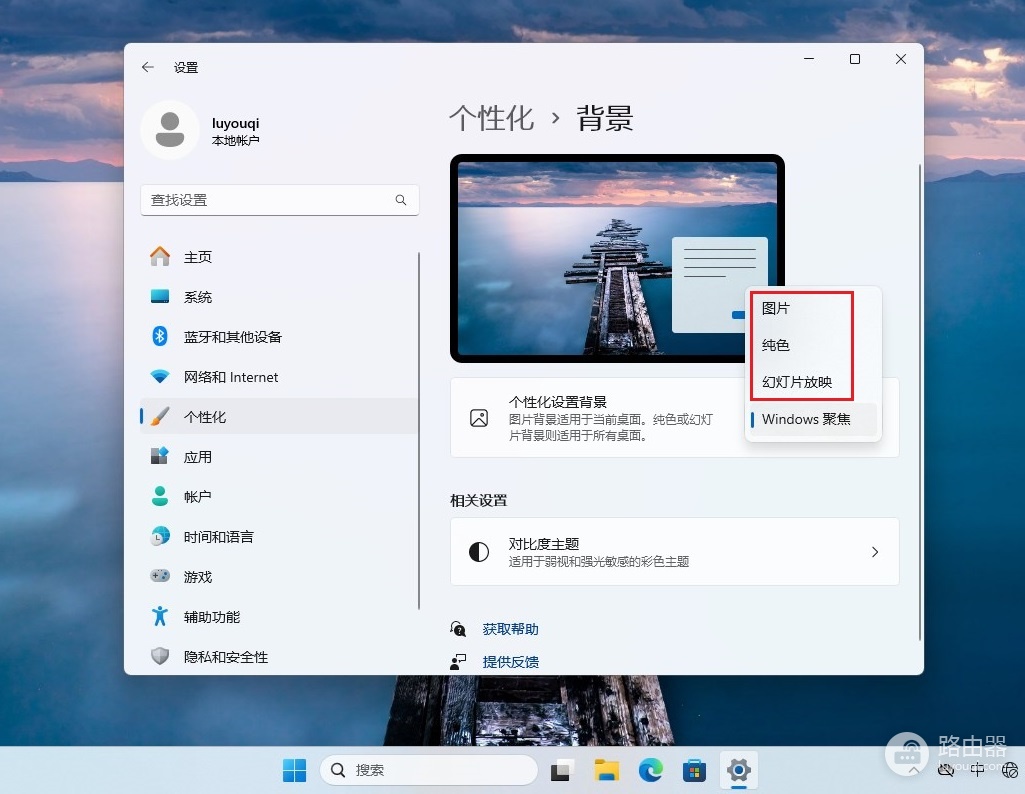Click the help icon beside 获取帮助
The height and width of the screenshot is (794, 1025).
click(458, 629)
